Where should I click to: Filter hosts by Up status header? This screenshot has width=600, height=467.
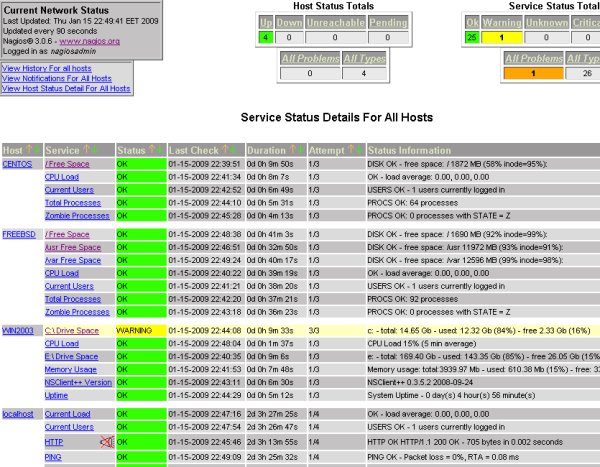click(x=266, y=23)
